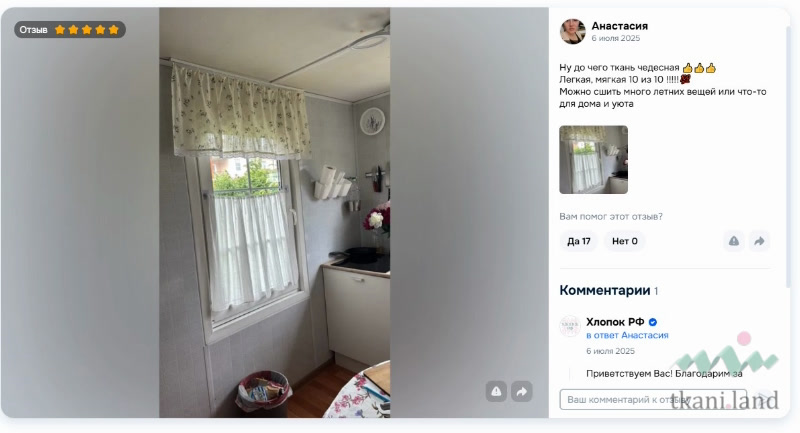Expand the Приветствуем Вас reply text
The image size is (800, 433).
tap(664, 374)
